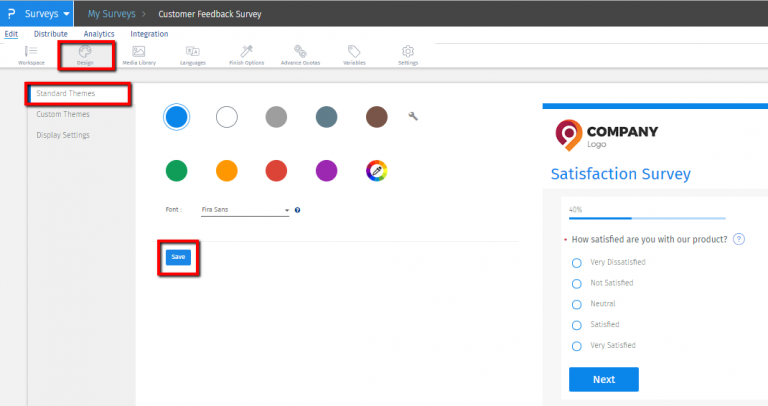Open the Settings gear icon
Image resolution: width=768 pixels, height=406 pixels.
click(408, 52)
